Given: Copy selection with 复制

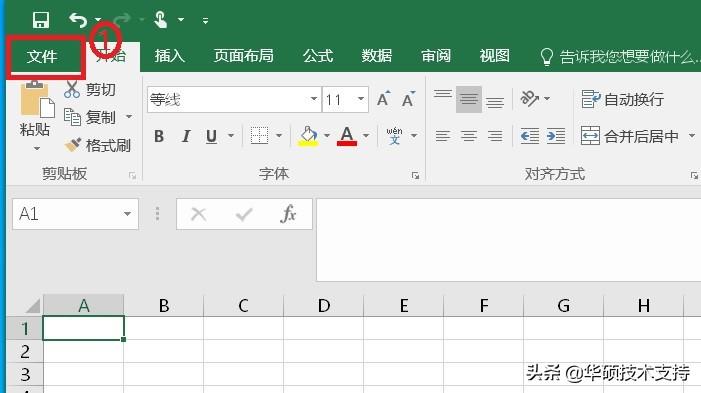Looking at the screenshot, I should pyautogui.click(x=90, y=117).
